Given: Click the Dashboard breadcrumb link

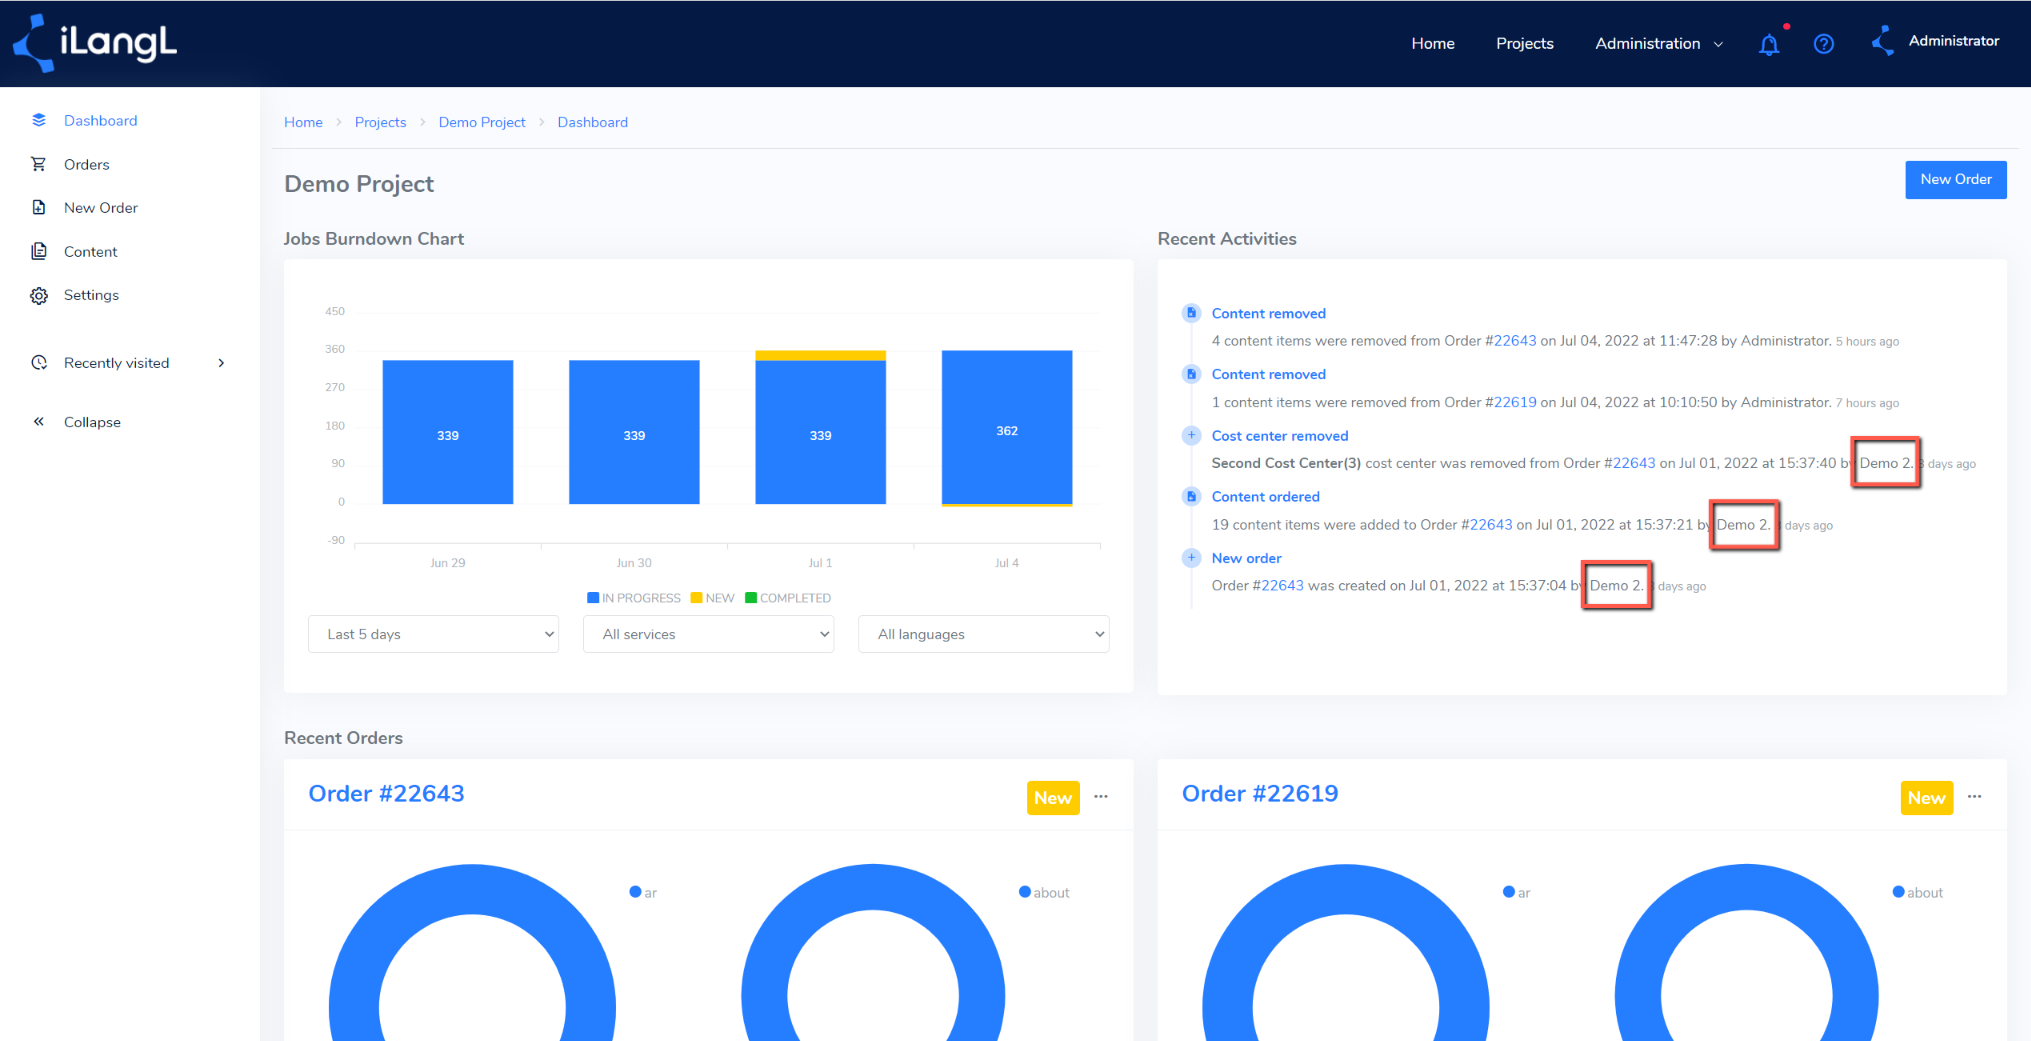Looking at the screenshot, I should [x=593, y=122].
